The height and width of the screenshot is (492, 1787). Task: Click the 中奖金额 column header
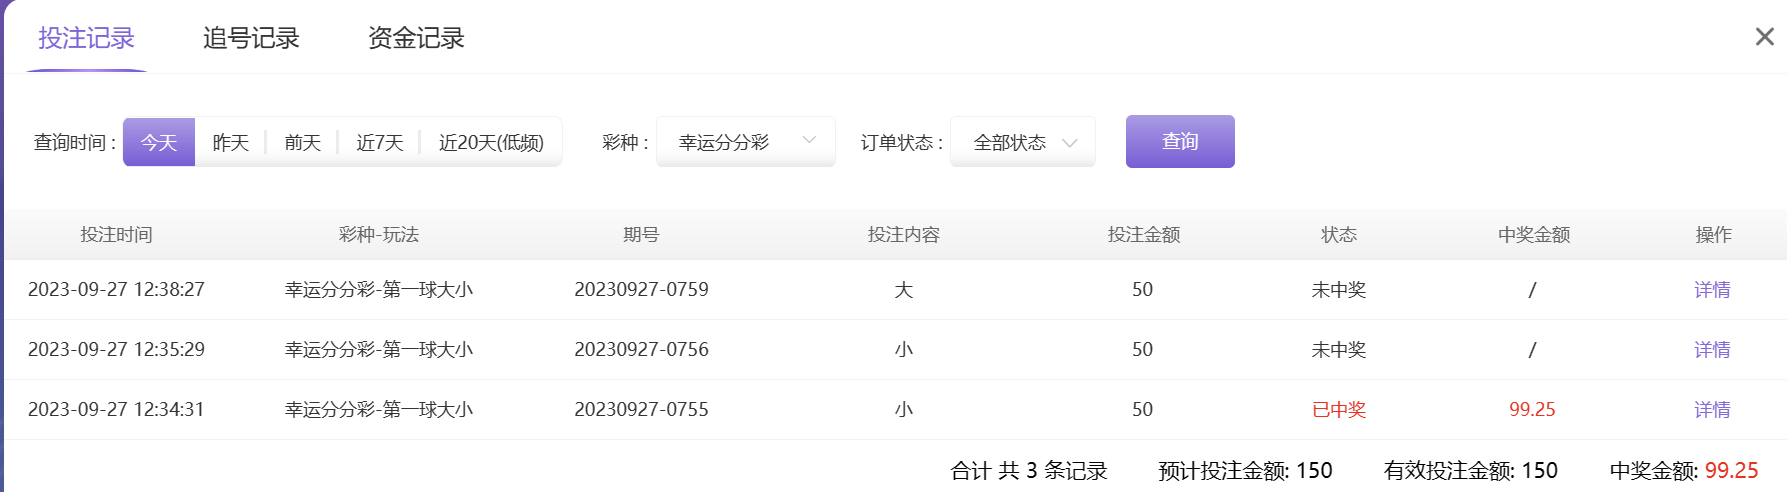1533,235
